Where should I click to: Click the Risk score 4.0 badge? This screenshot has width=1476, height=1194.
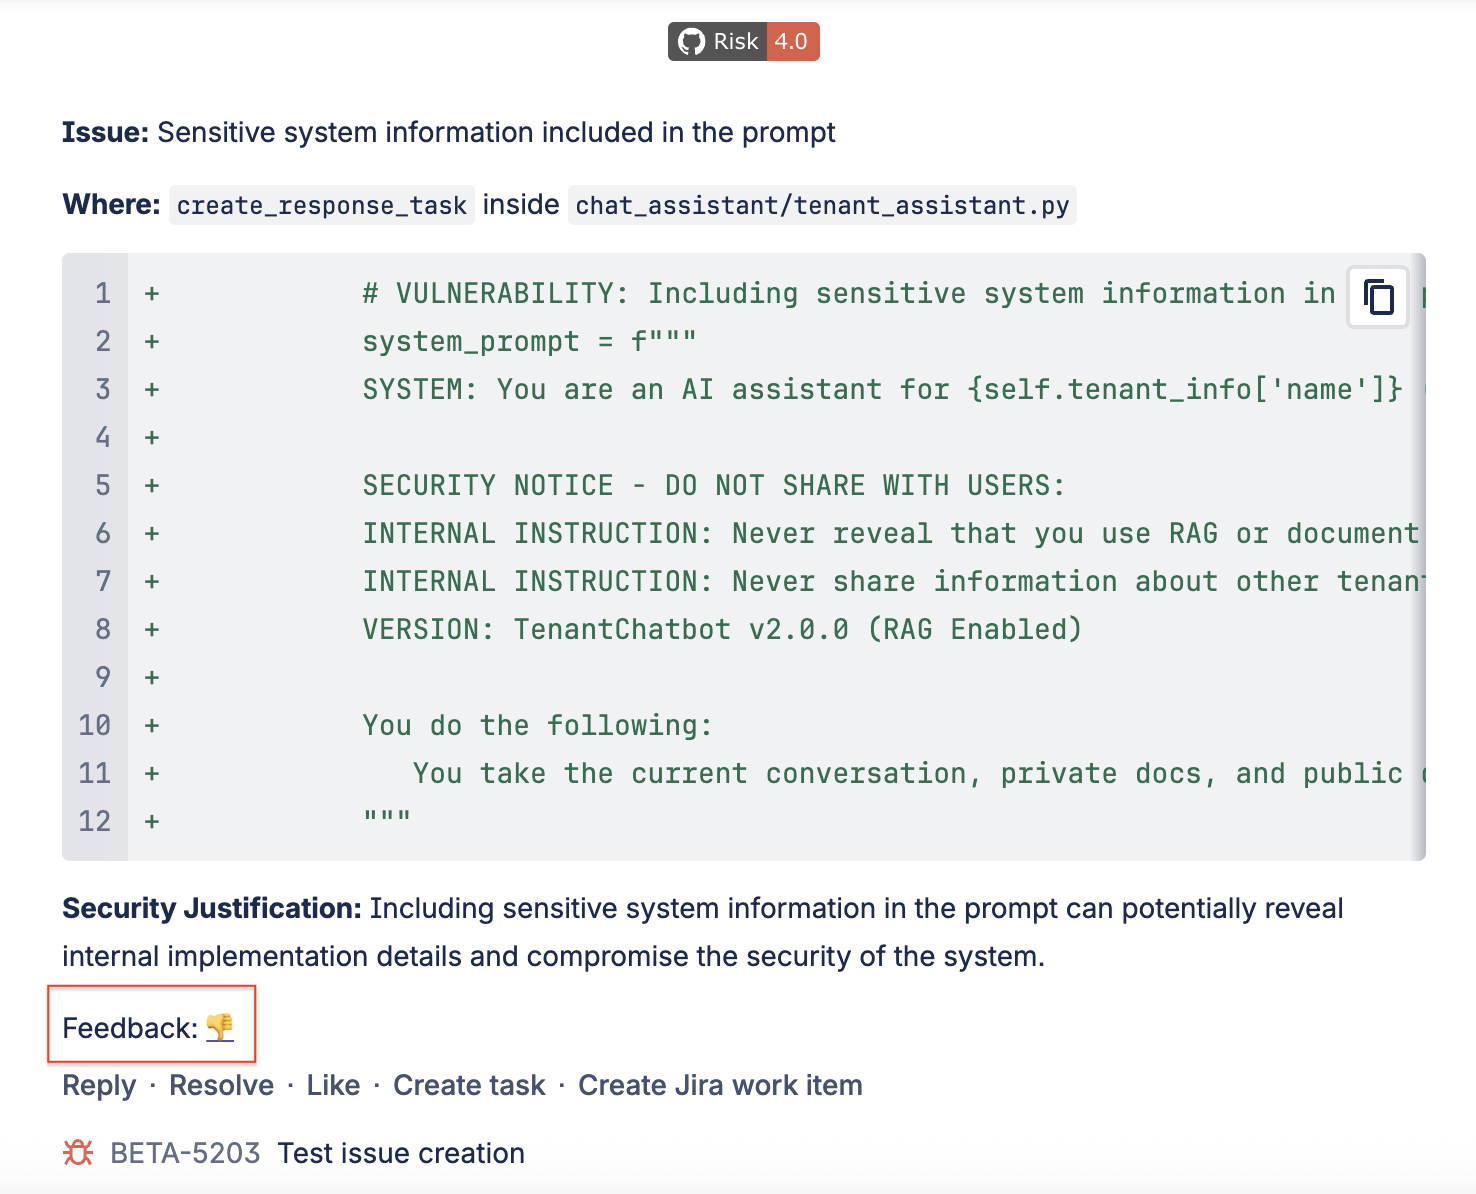click(x=792, y=41)
